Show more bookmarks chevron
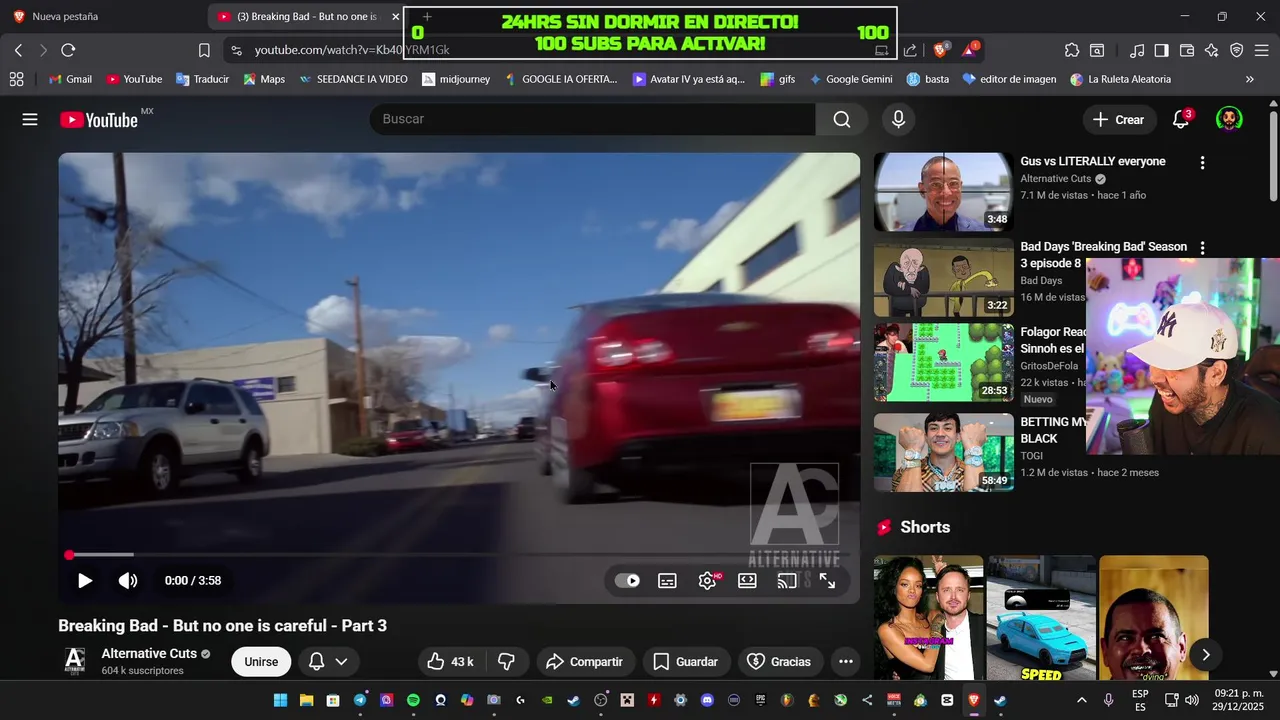This screenshot has width=1280, height=720. pyautogui.click(x=1250, y=79)
